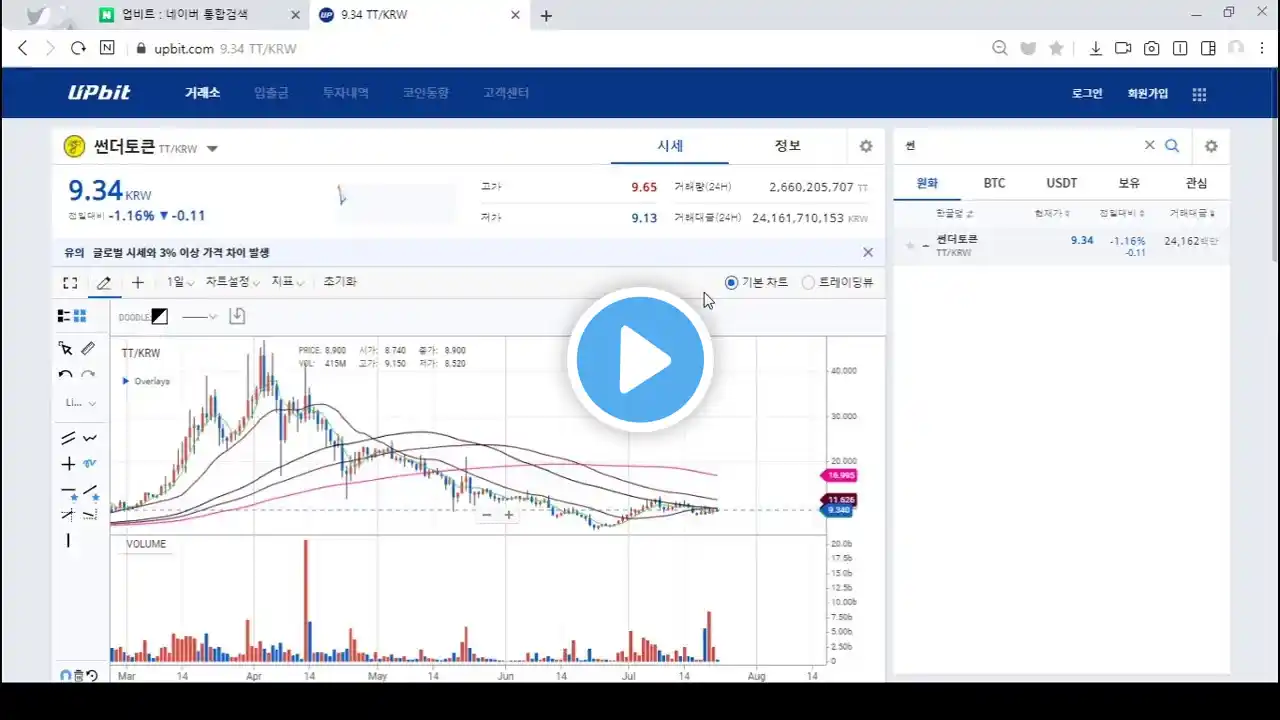The image size is (1280, 720).
Task: Open chart panel settings gear
Action: (866, 146)
